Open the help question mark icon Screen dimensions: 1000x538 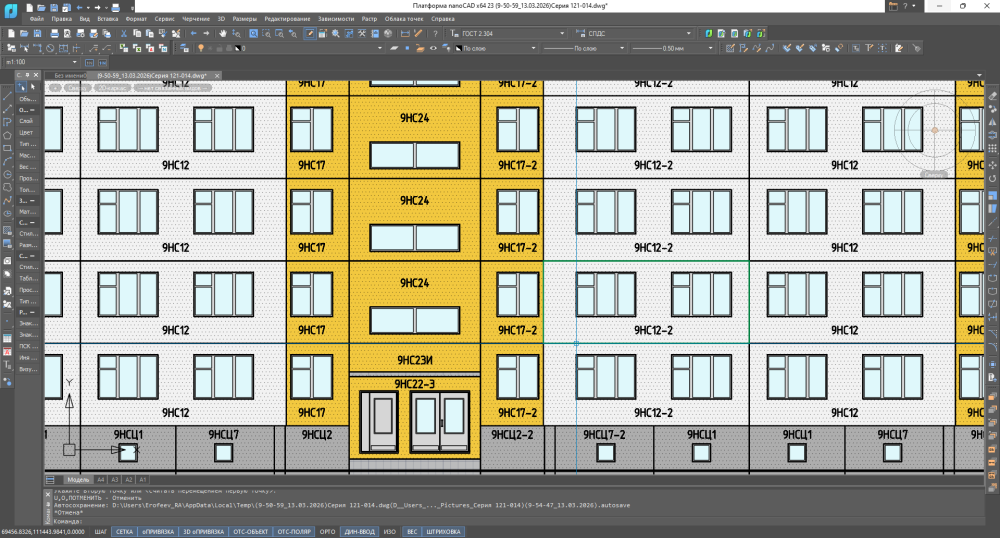[x=436, y=33]
